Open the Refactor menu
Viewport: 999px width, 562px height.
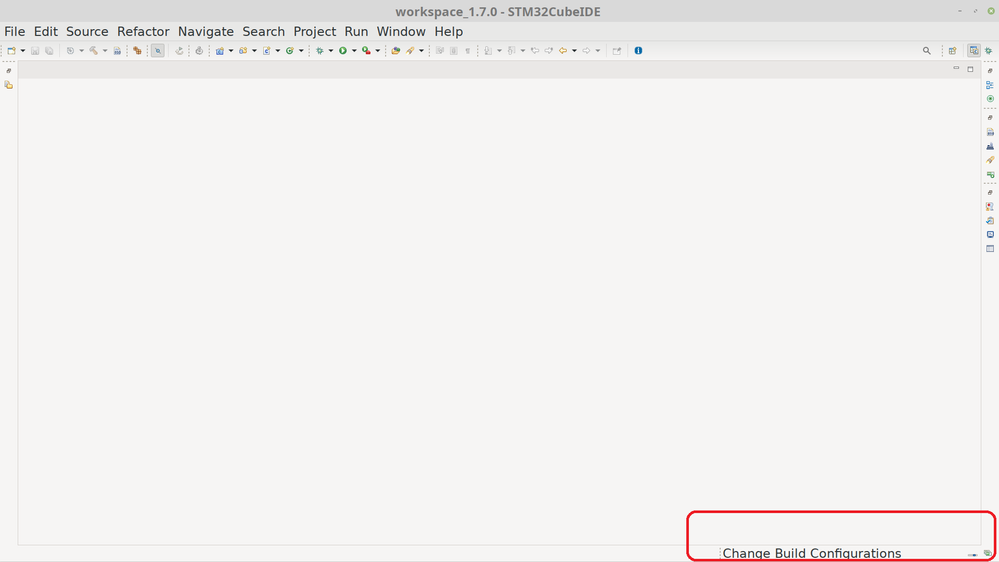point(143,31)
